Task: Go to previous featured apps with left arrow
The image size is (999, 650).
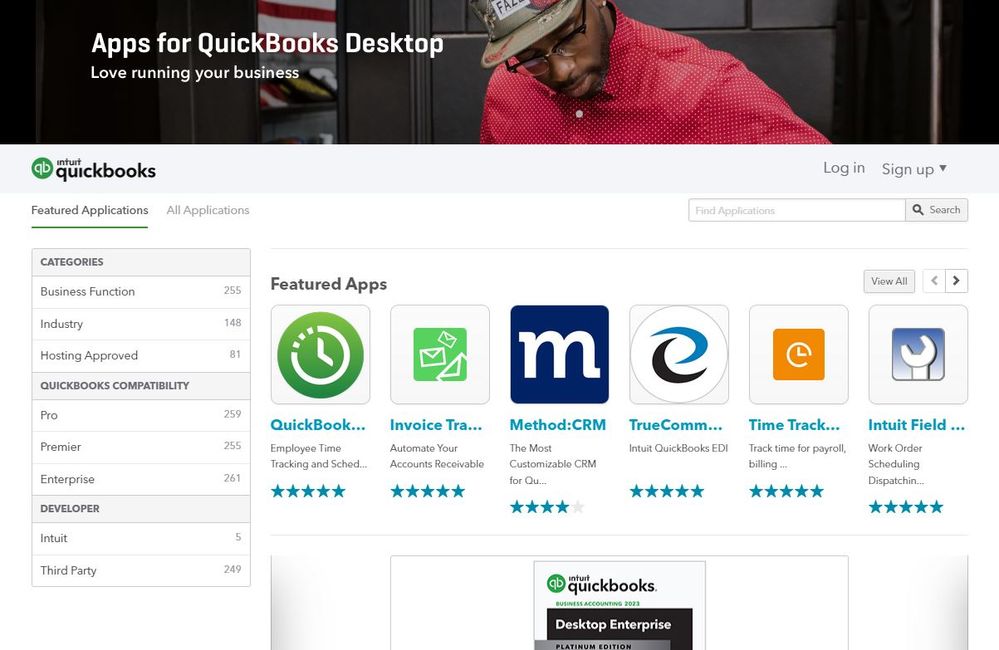Action: [934, 280]
